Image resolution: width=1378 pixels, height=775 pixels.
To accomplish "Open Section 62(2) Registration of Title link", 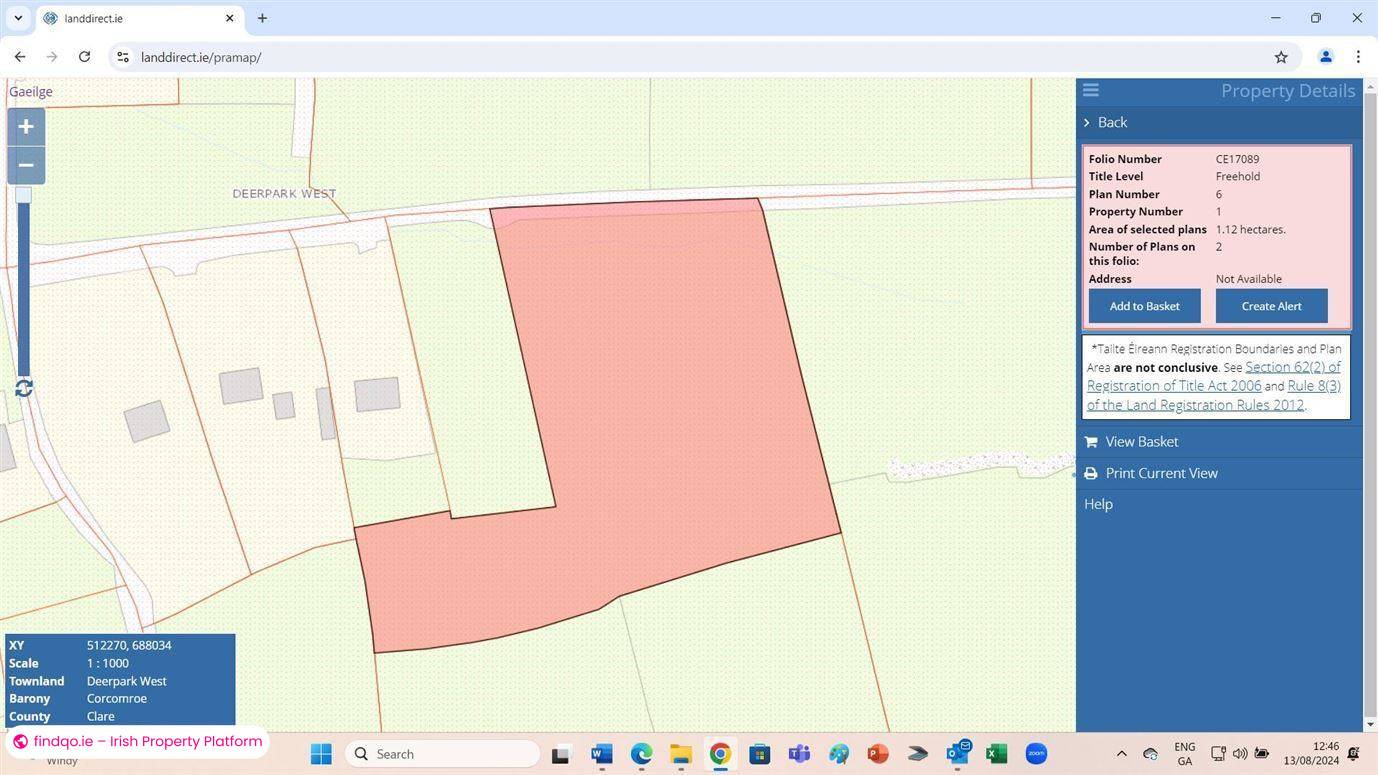I will [1292, 367].
